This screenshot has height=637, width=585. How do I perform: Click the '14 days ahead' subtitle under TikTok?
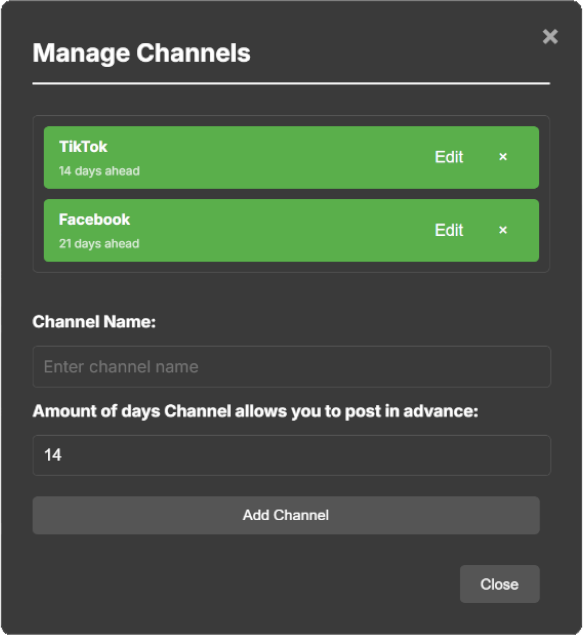tap(99, 171)
